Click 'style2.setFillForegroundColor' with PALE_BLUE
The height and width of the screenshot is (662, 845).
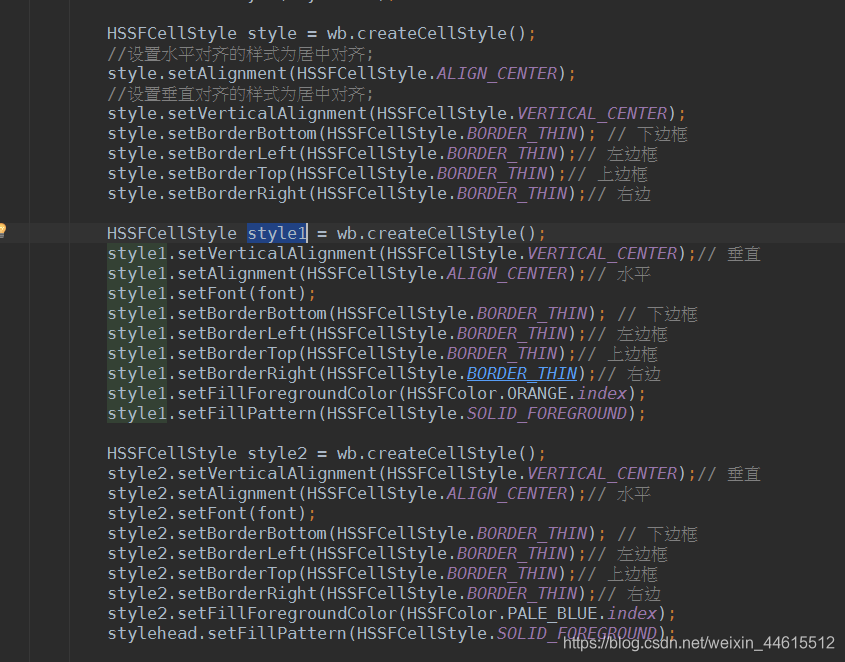(x=391, y=613)
